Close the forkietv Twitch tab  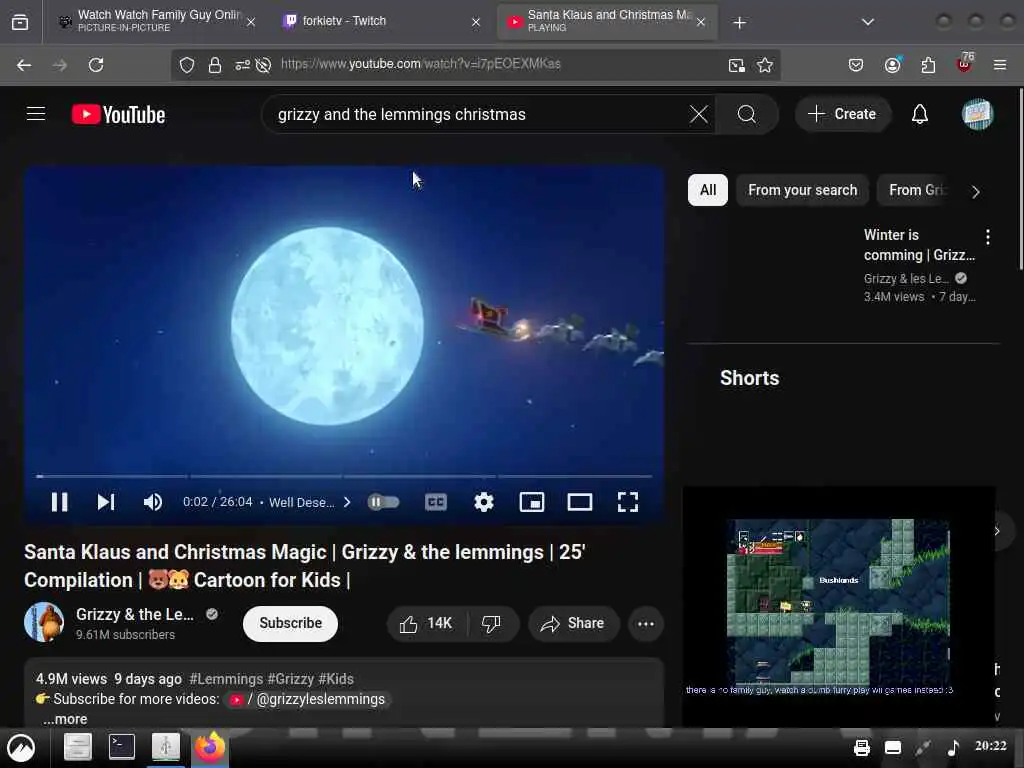coord(476,22)
